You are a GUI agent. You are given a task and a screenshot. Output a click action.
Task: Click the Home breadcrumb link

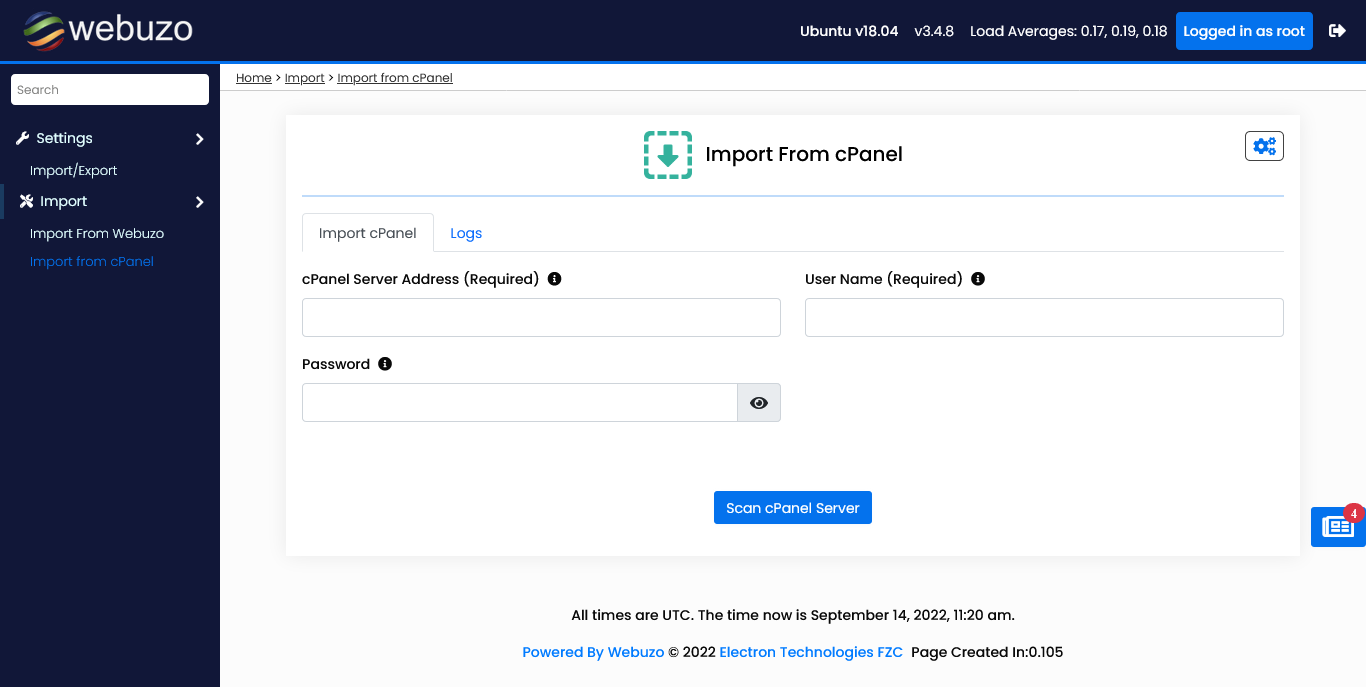click(253, 77)
